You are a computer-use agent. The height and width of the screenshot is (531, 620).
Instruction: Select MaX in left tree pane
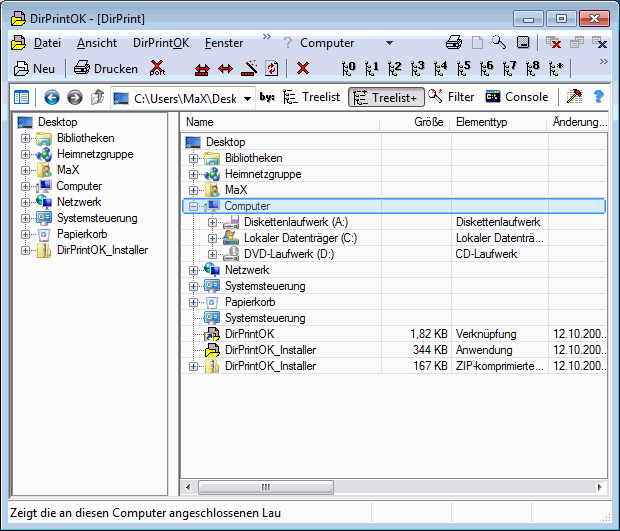click(x=68, y=170)
